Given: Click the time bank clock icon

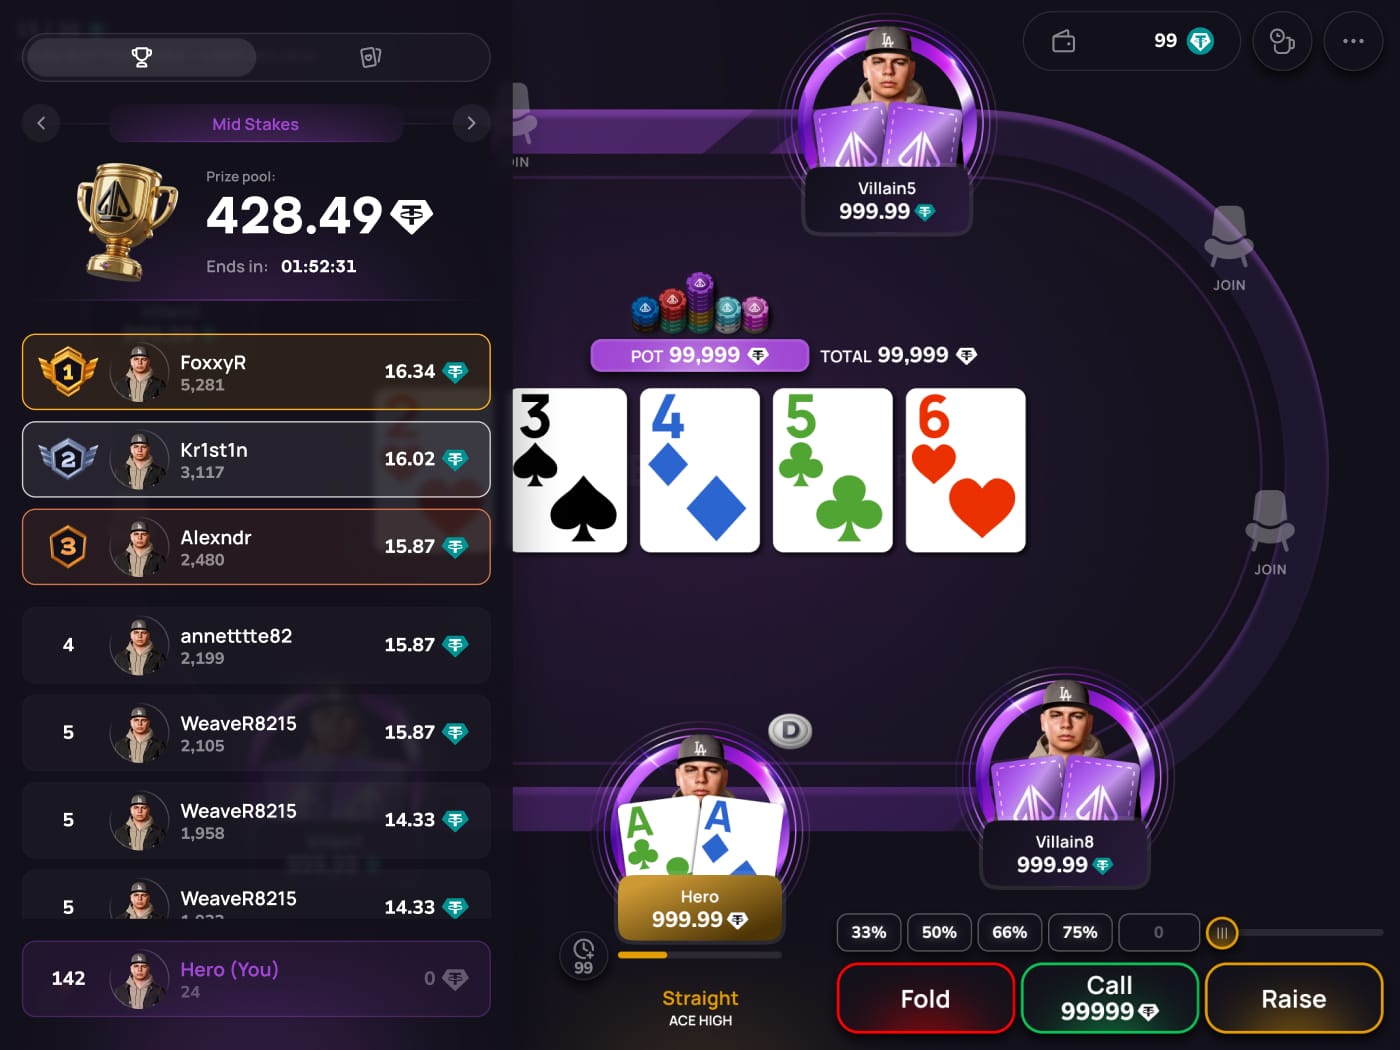Looking at the screenshot, I should (584, 956).
